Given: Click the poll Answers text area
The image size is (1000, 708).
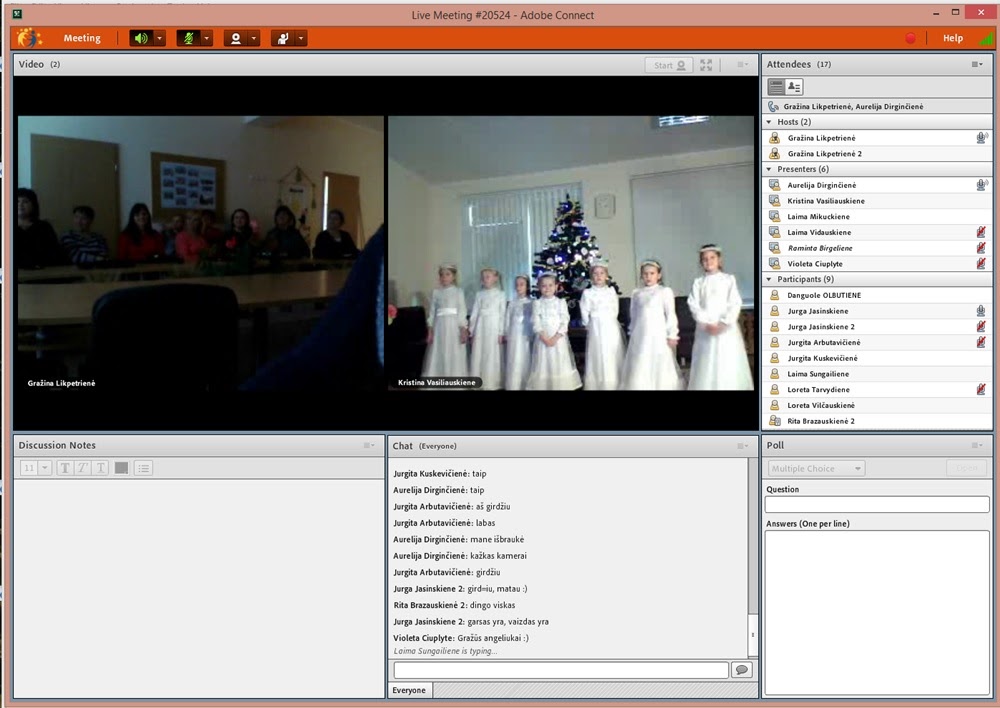Looking at the screenshot, I should 877,612.
